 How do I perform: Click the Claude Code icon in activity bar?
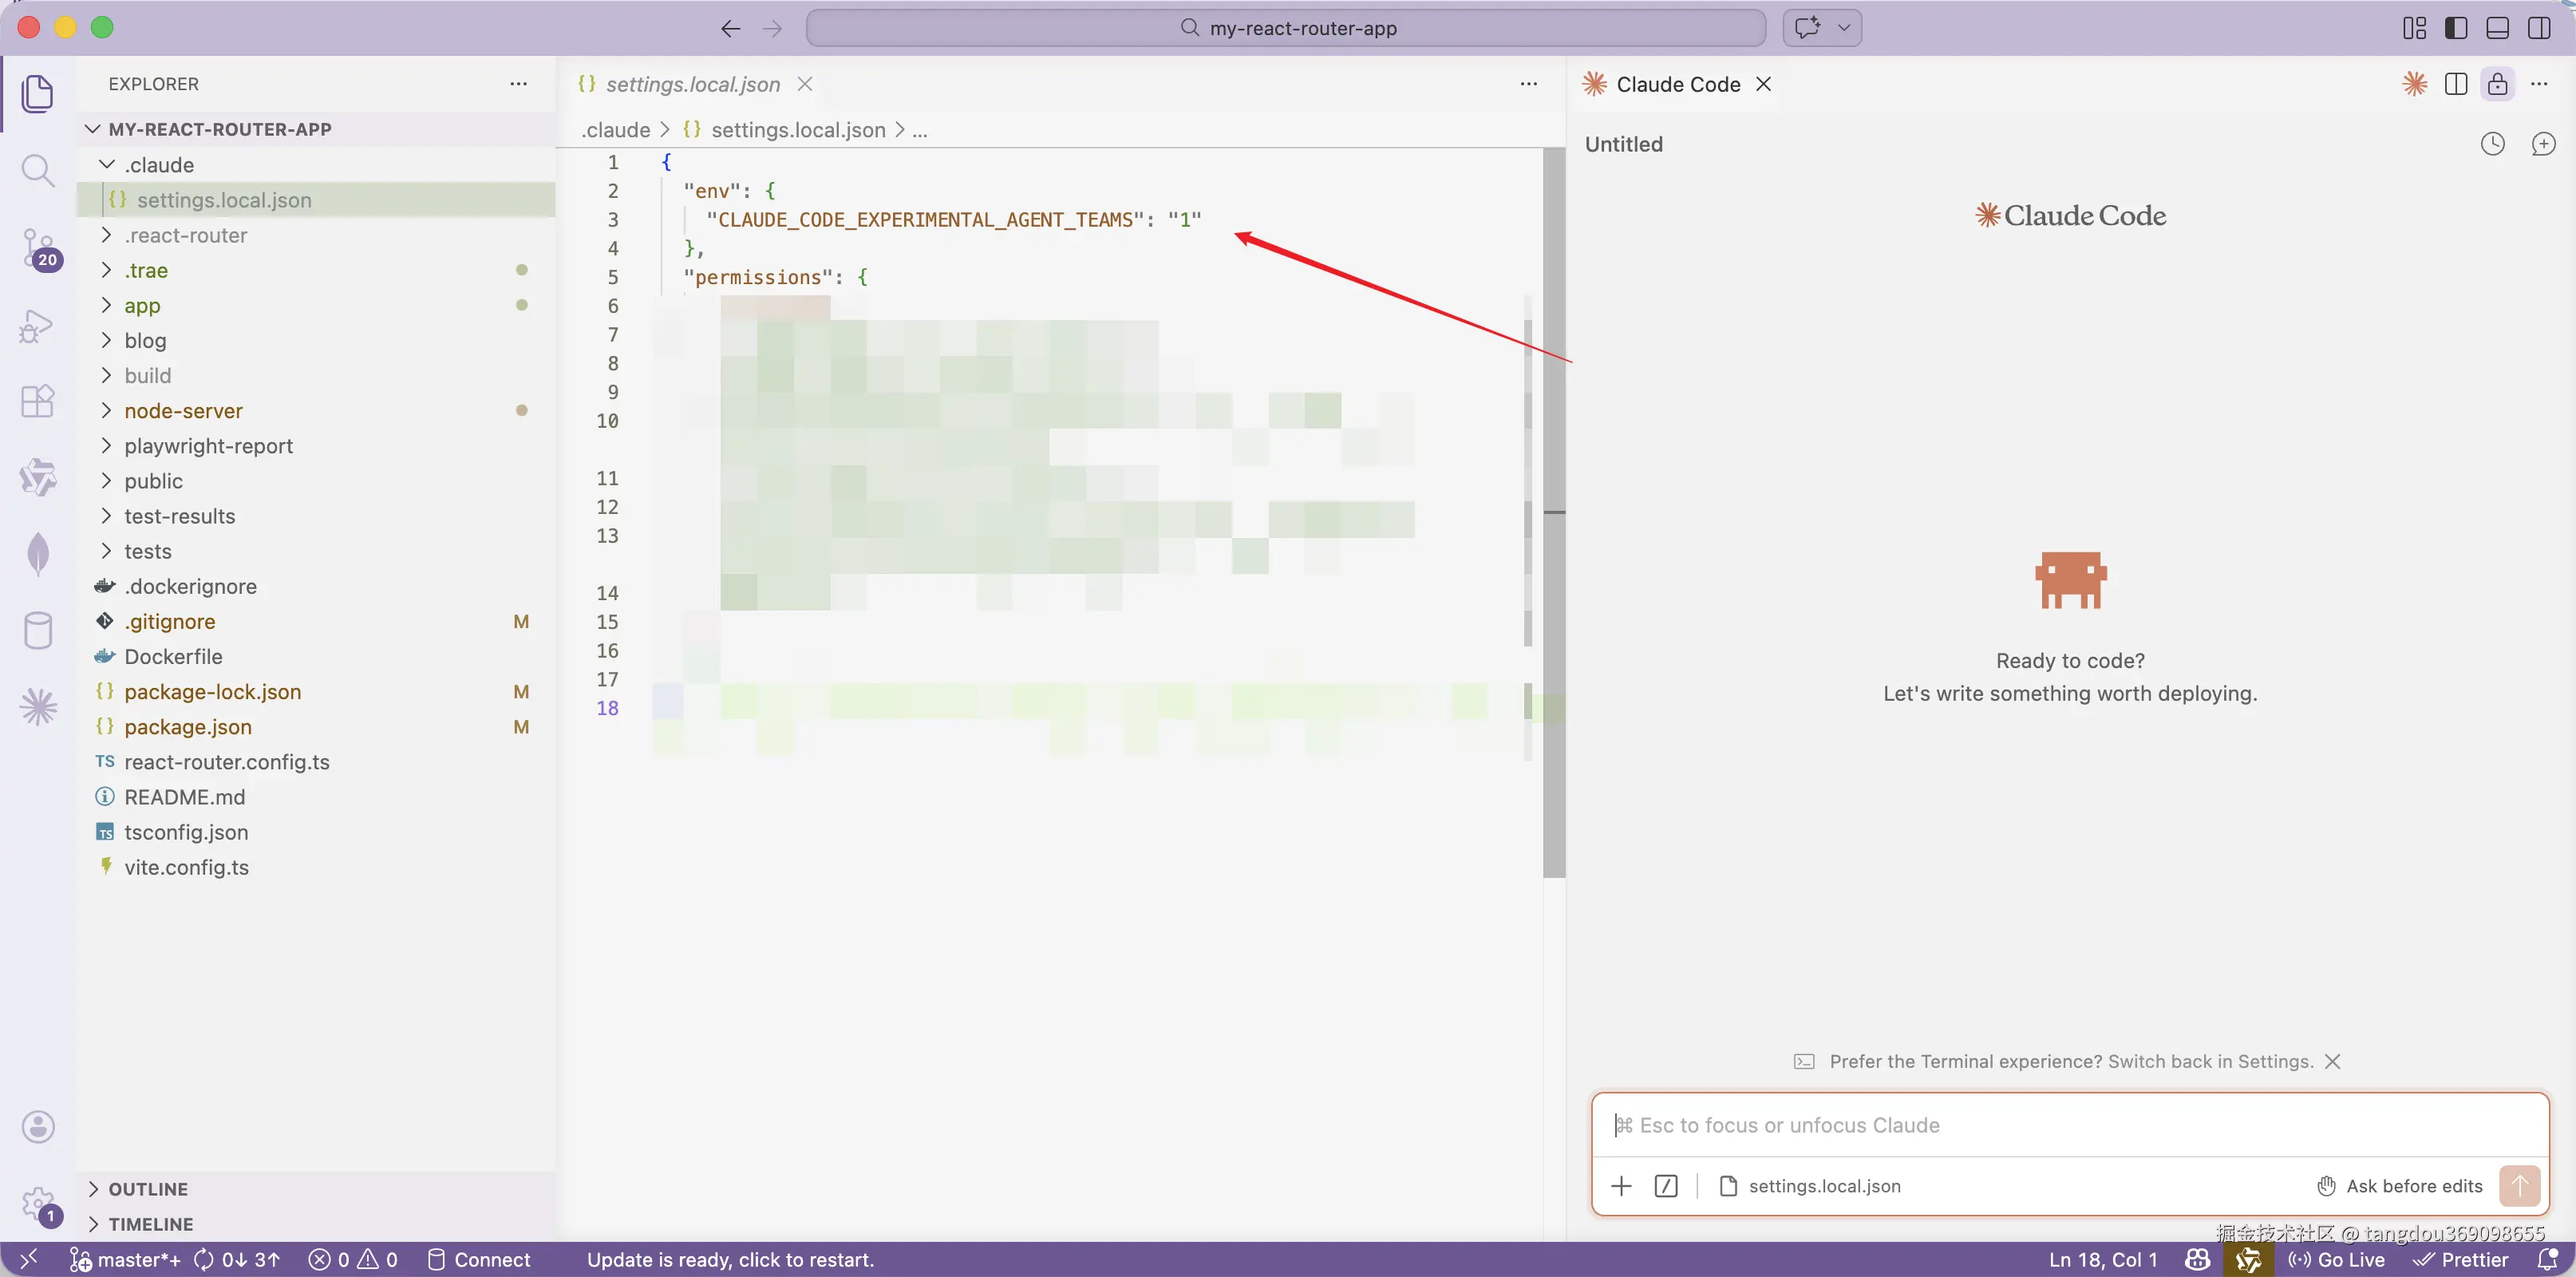coord(38,707)
